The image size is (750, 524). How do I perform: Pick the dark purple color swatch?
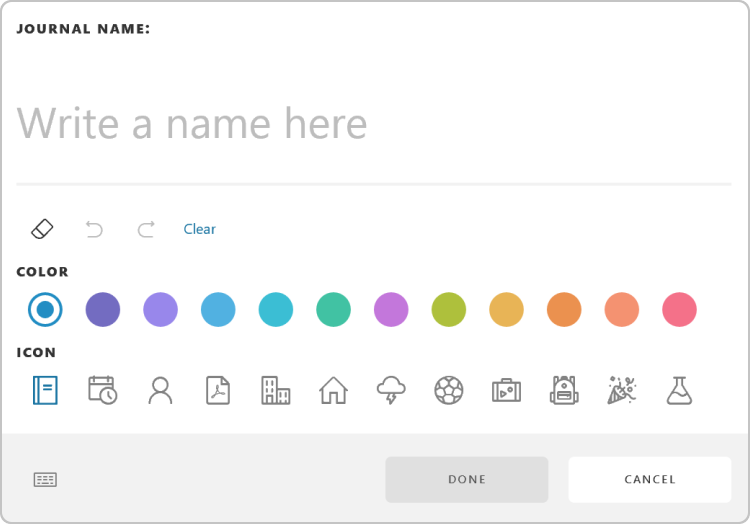click(103, 310)
